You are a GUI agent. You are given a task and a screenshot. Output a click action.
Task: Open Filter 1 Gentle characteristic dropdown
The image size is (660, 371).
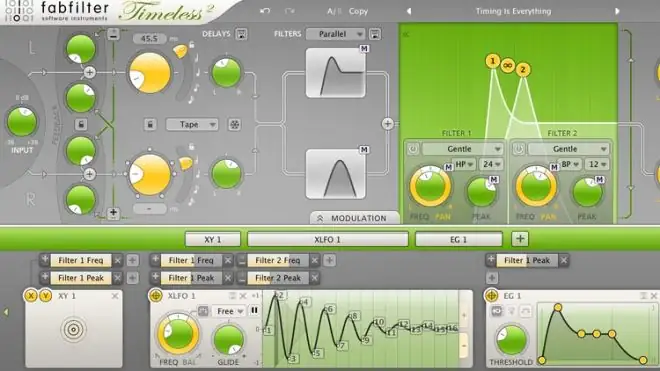point(463,149)
